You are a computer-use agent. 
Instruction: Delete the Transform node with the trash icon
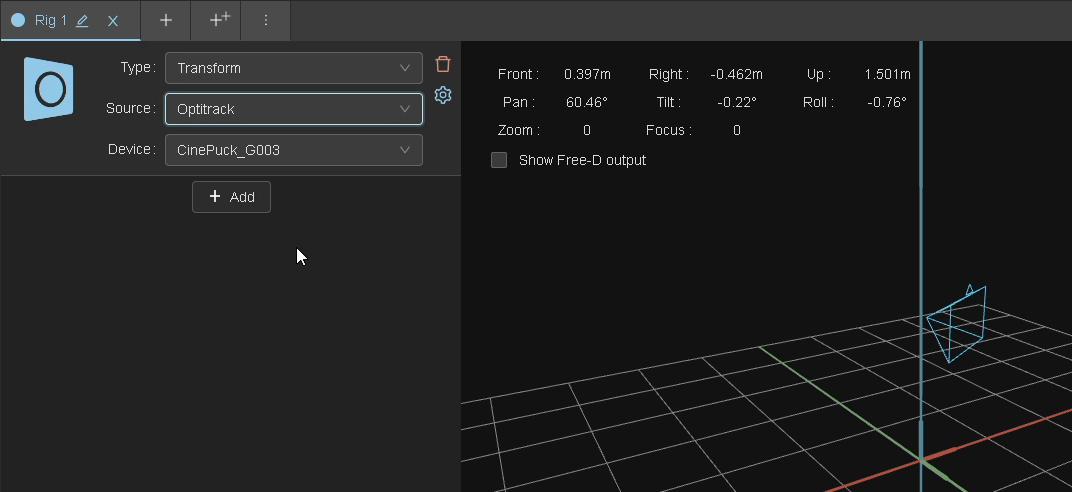point(443,64)
